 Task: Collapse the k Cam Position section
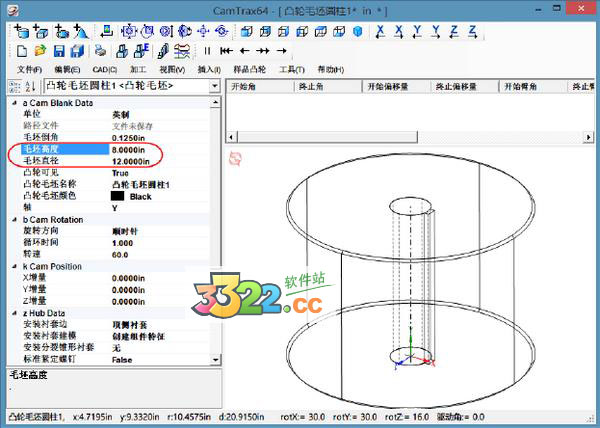tap(15, 267)
